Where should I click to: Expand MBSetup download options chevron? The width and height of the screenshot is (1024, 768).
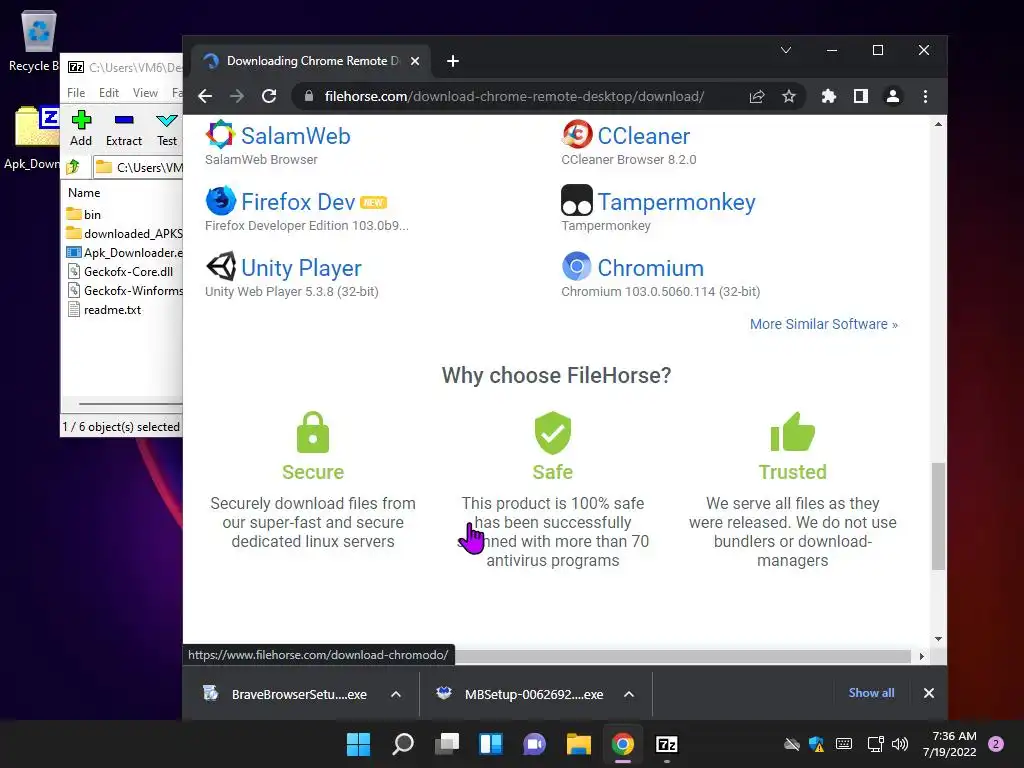pyautogui.click(x=629, y=694)
